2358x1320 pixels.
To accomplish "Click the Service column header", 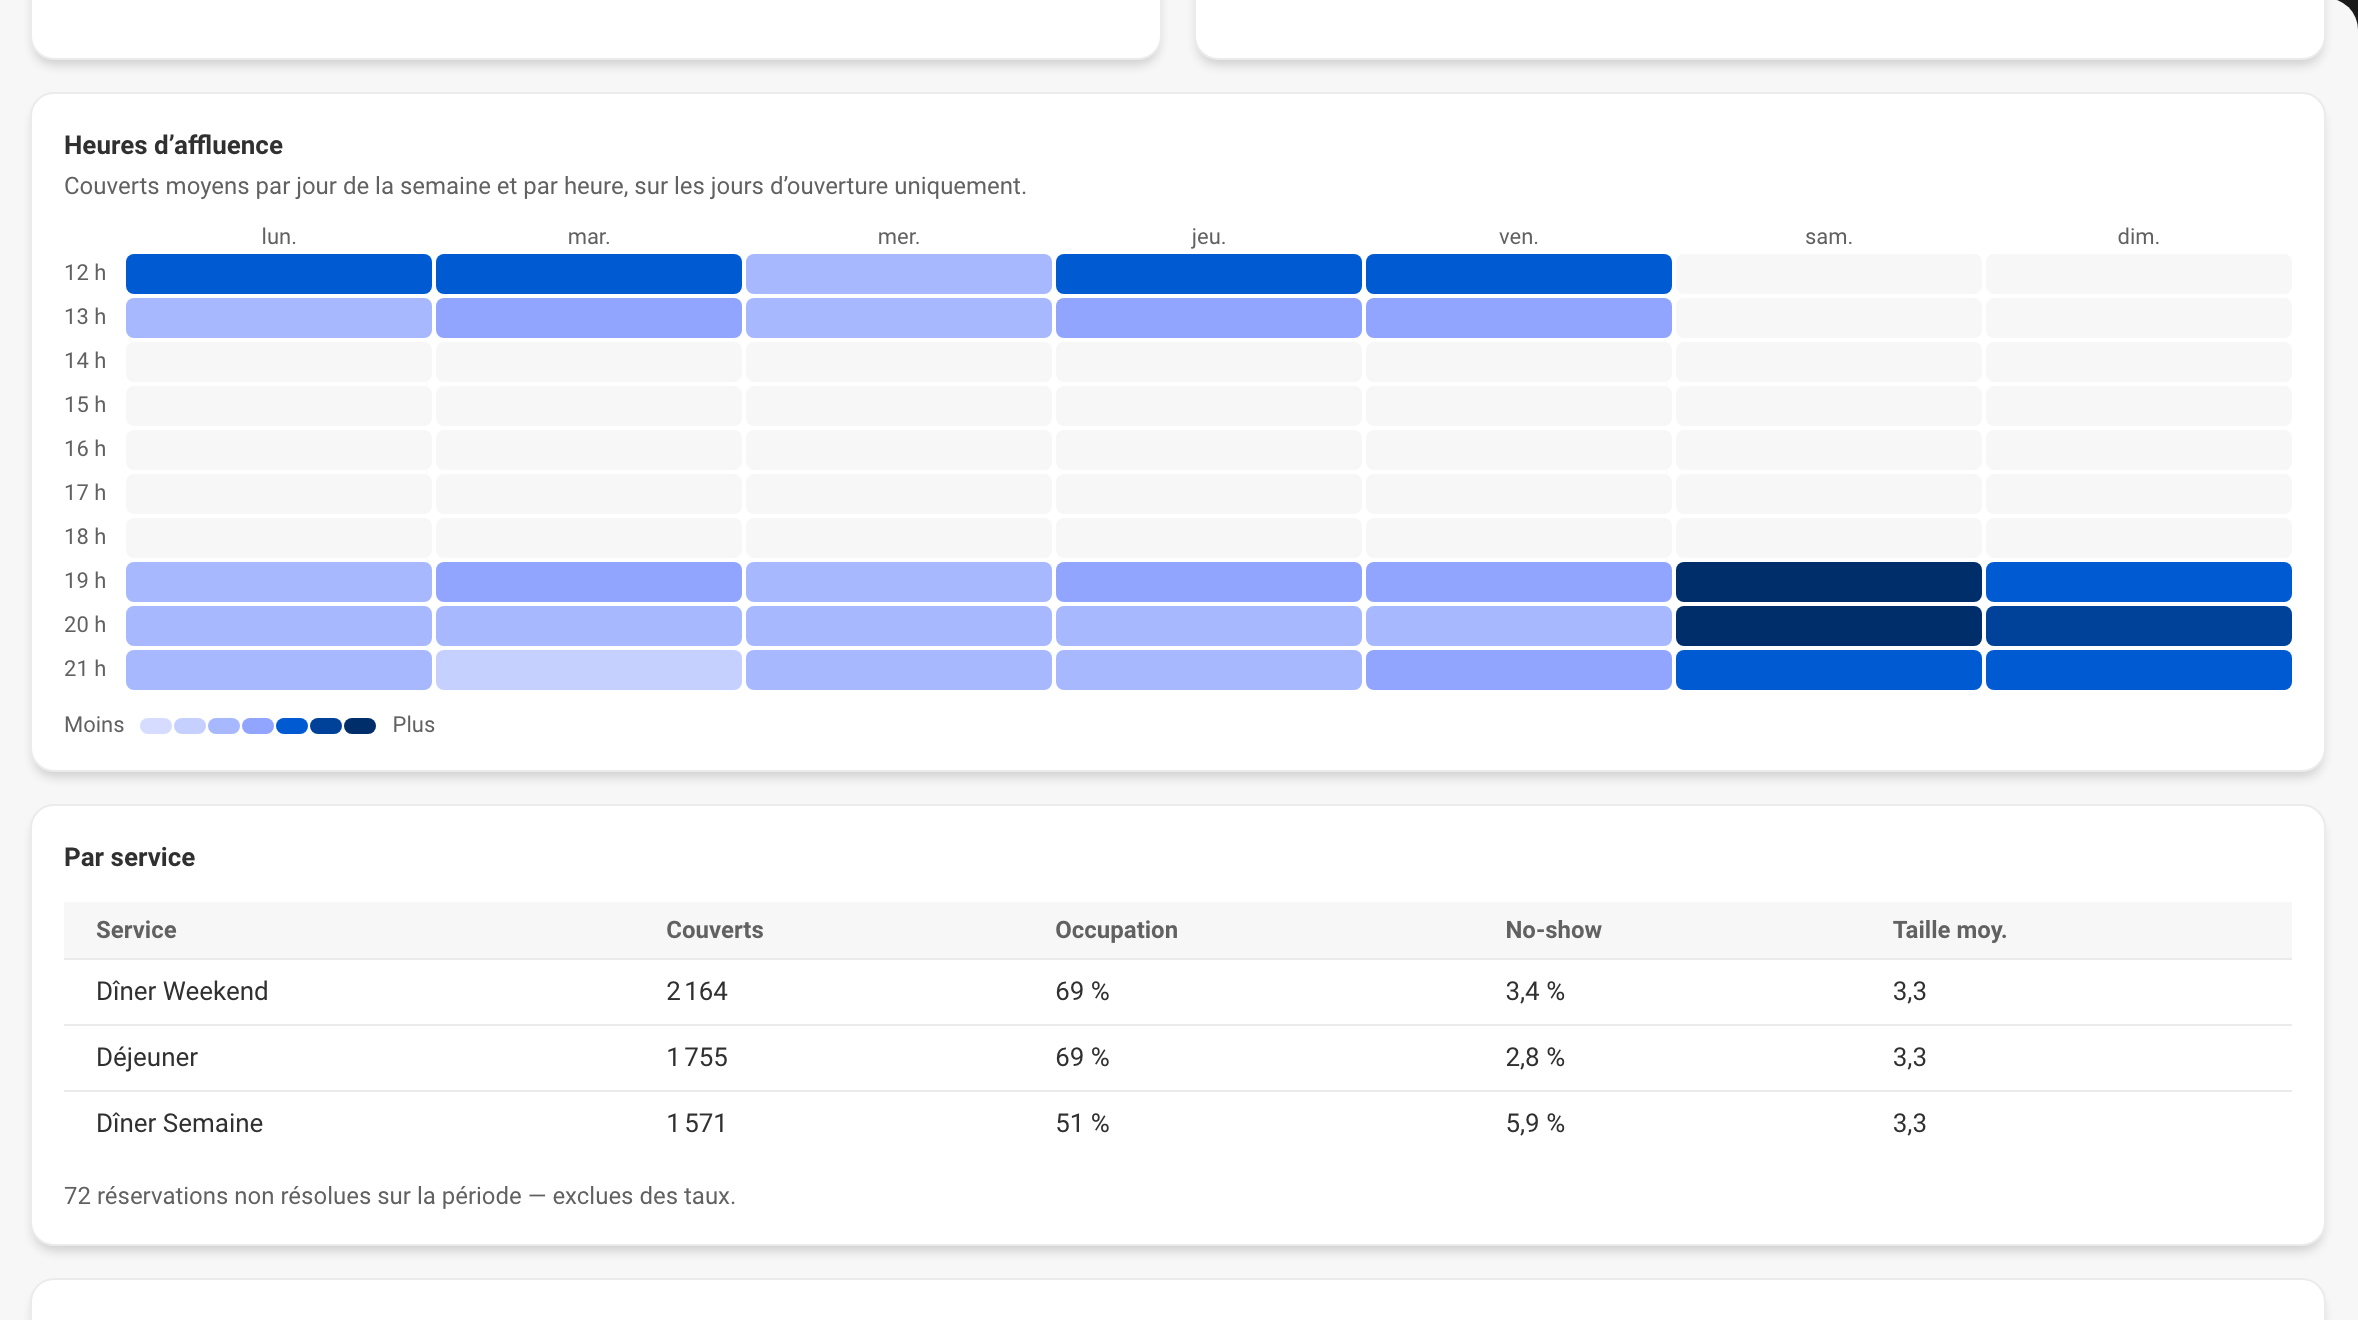I will coord(136,930).
